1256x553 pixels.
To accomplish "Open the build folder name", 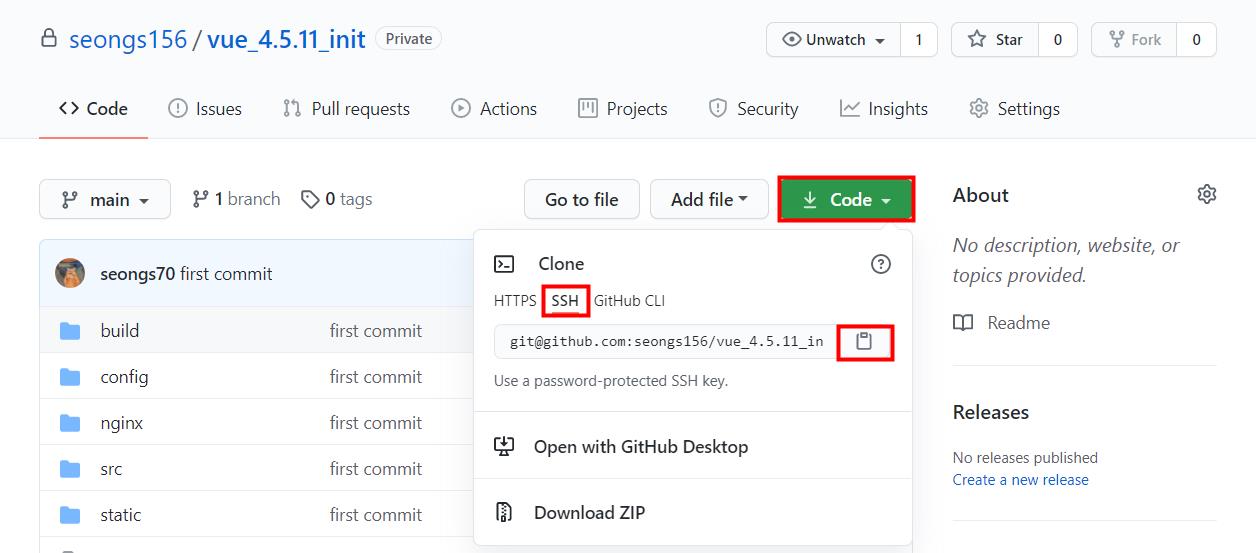I will 120,331.
